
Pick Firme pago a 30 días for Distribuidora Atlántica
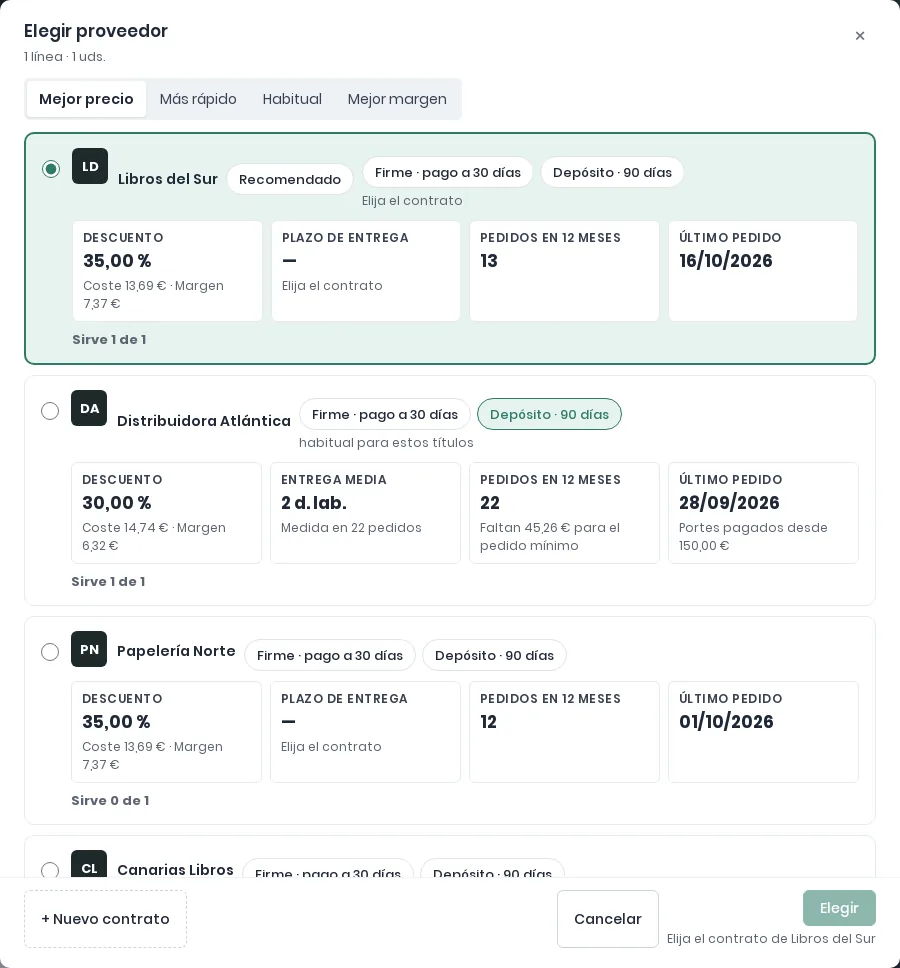(385, 414)
